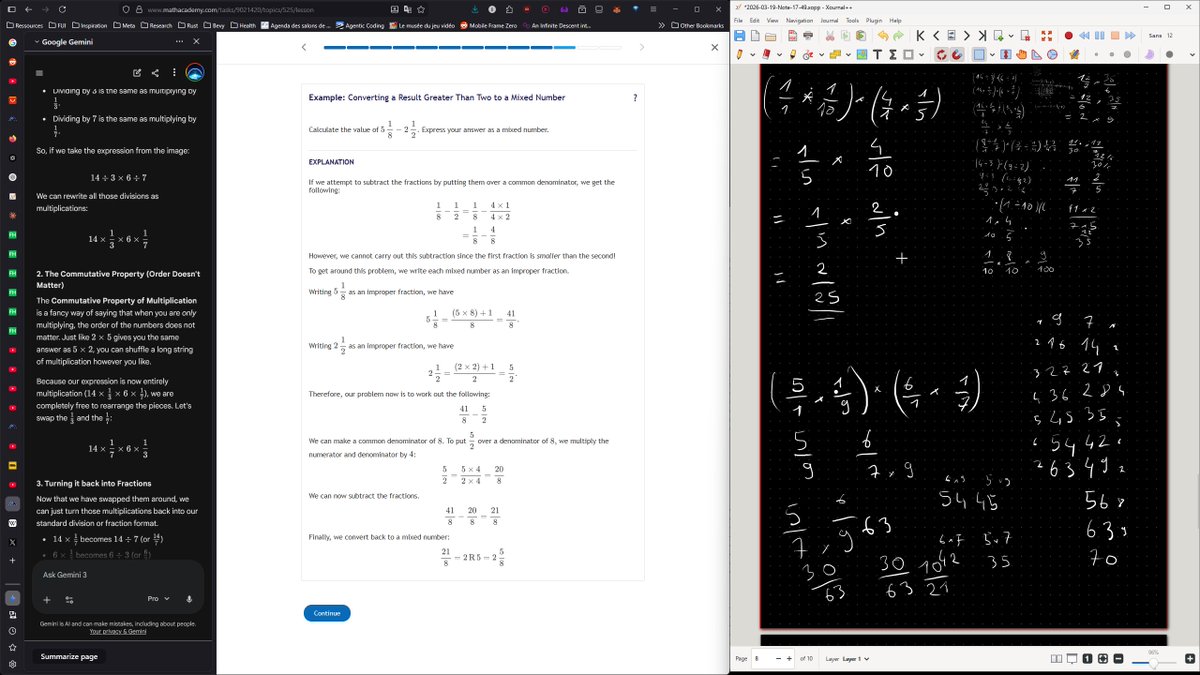
Task: Enable the Setsquare ruler tool
Action: 1036,54
